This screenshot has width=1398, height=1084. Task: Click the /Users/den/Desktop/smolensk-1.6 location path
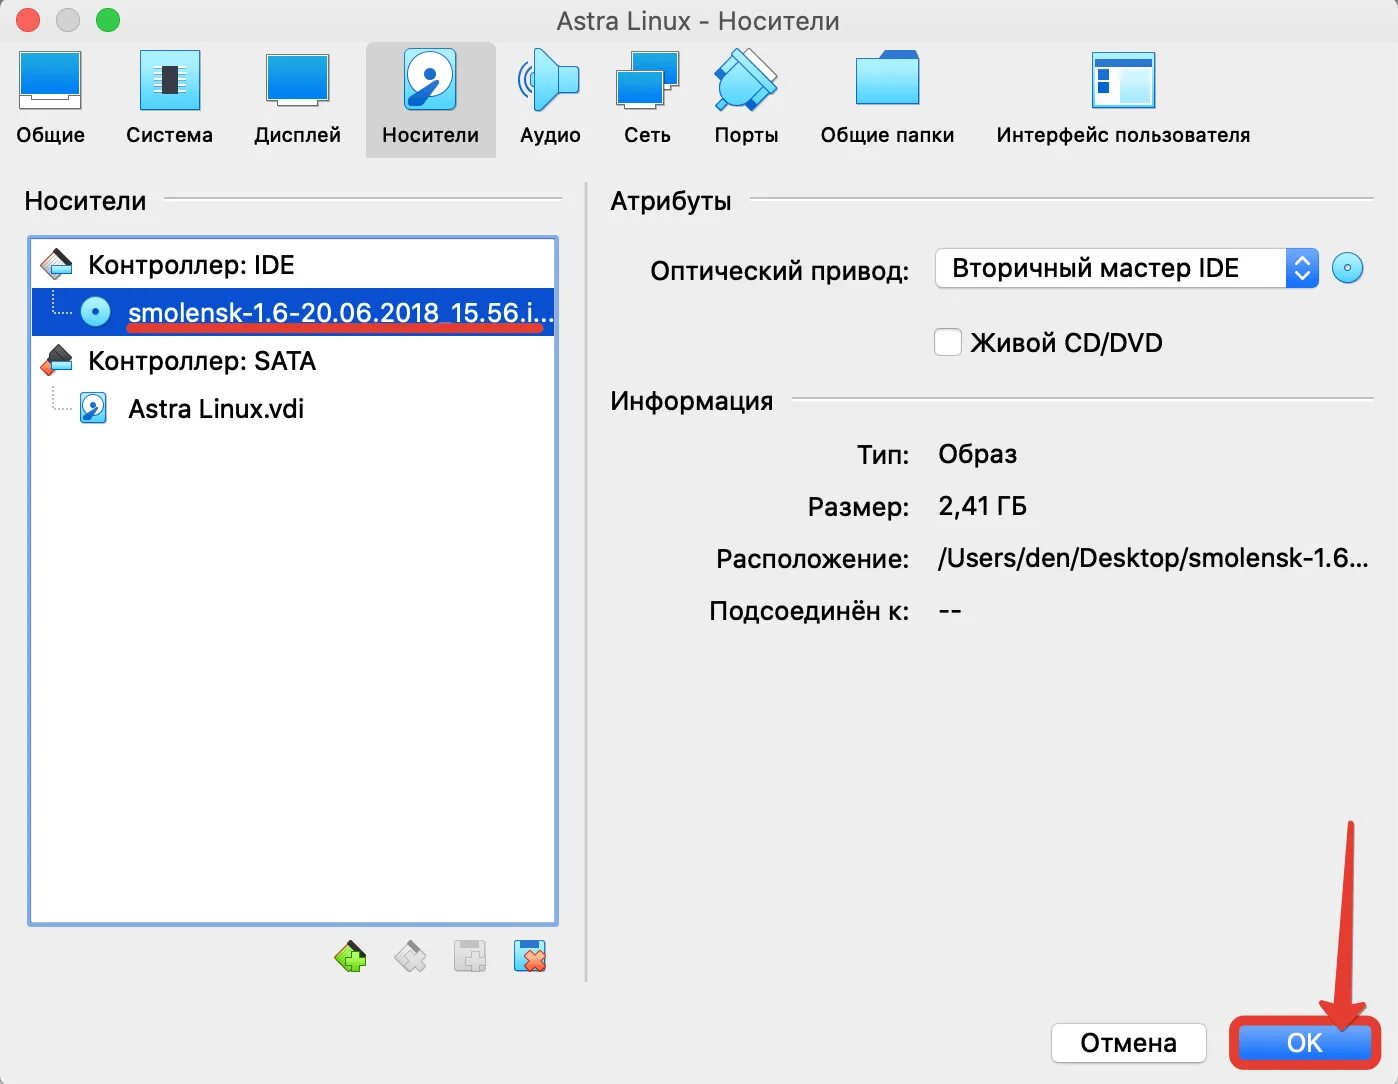pyautogui.click(x=1152, y=558)
